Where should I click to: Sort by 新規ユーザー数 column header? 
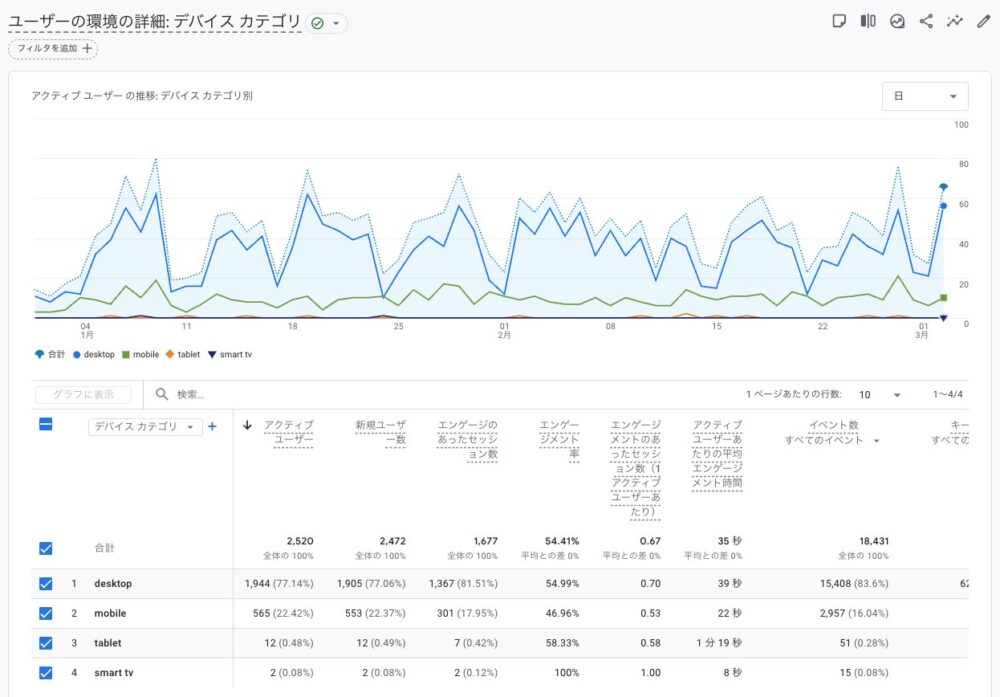[380, 432]
